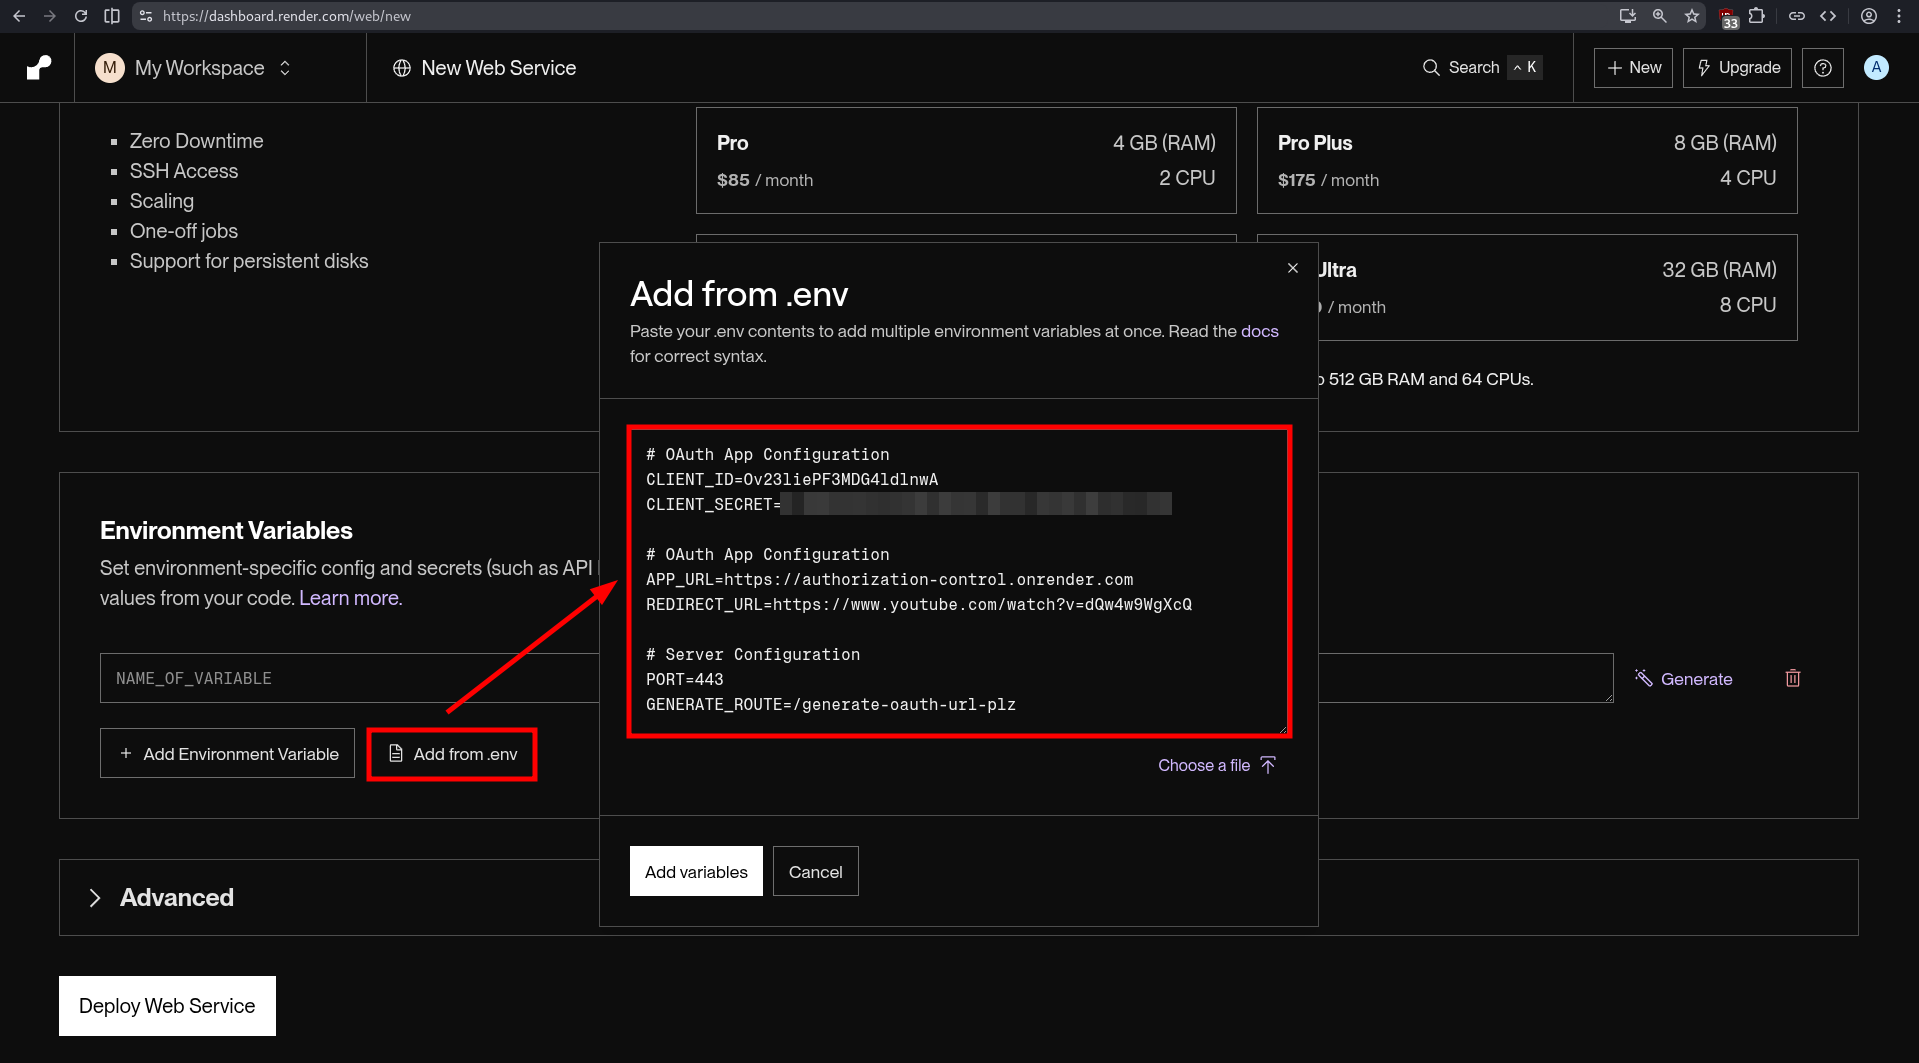Image resolution: width=1919 pixels, height=1063 pixels.
Task: Open the account avatar icon labeled A
Action: (x=1876, y=67)
